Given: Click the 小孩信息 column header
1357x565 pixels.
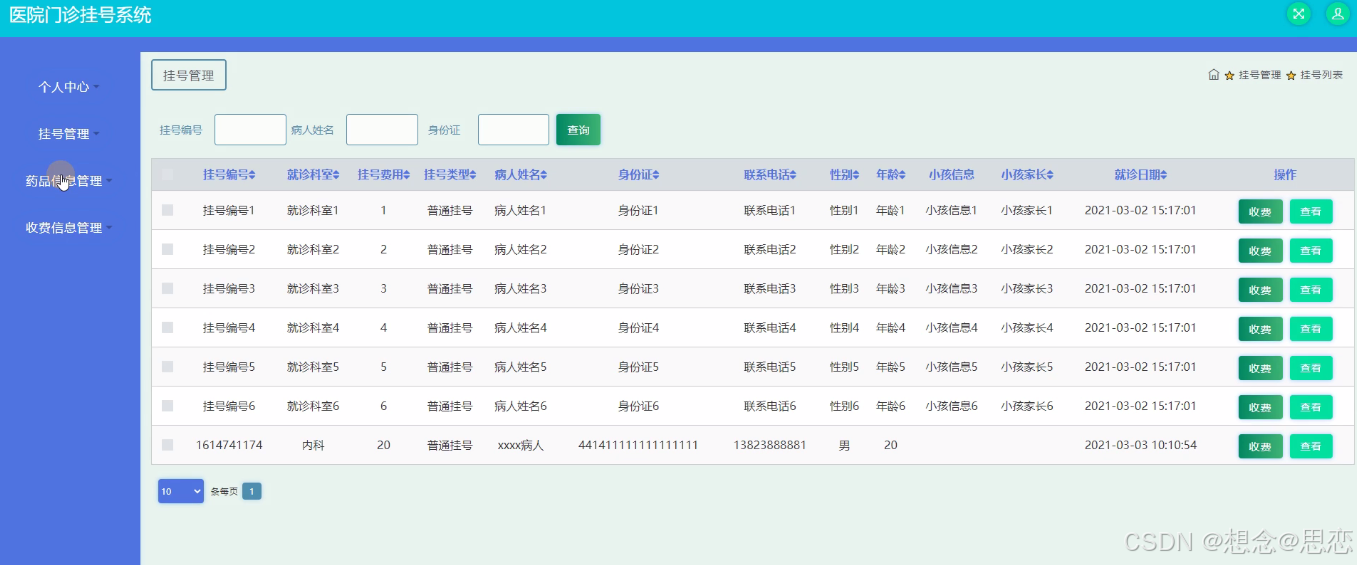Looking at the screenshot, I should [x=951, y=175].
